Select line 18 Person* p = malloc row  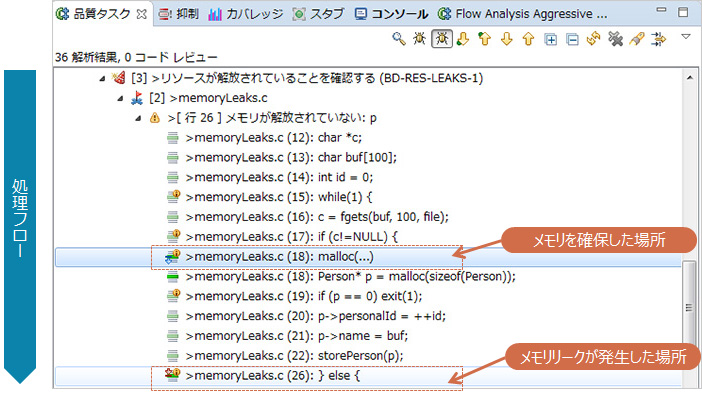click(x=351, y=276)
